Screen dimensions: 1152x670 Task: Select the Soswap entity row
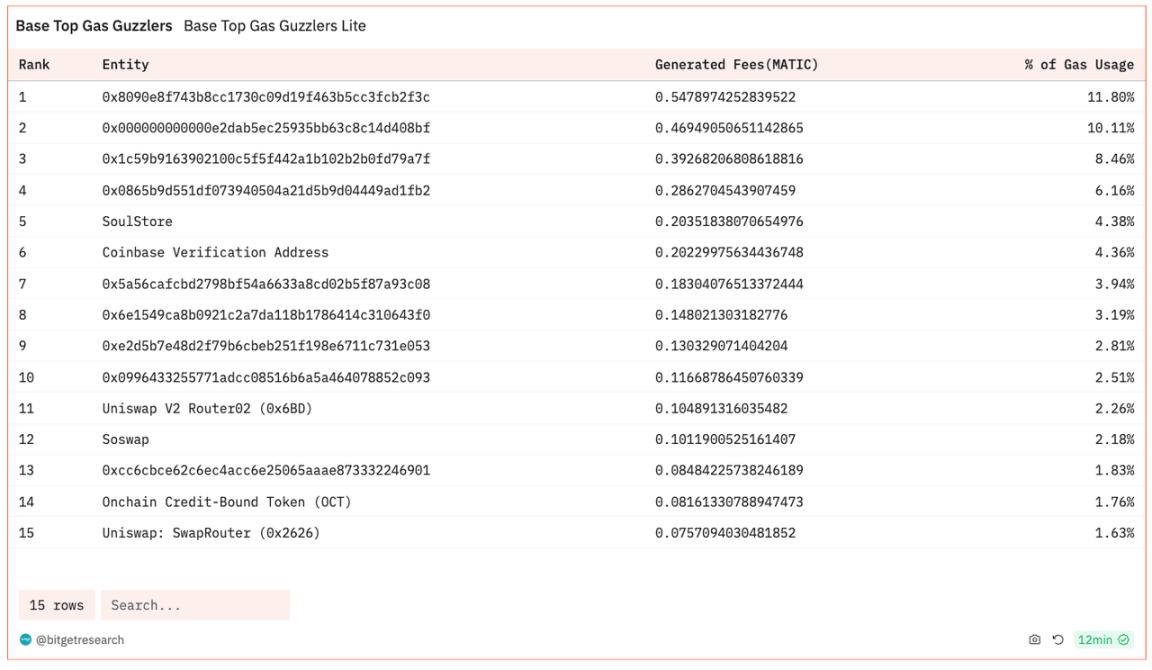[125, 439]
